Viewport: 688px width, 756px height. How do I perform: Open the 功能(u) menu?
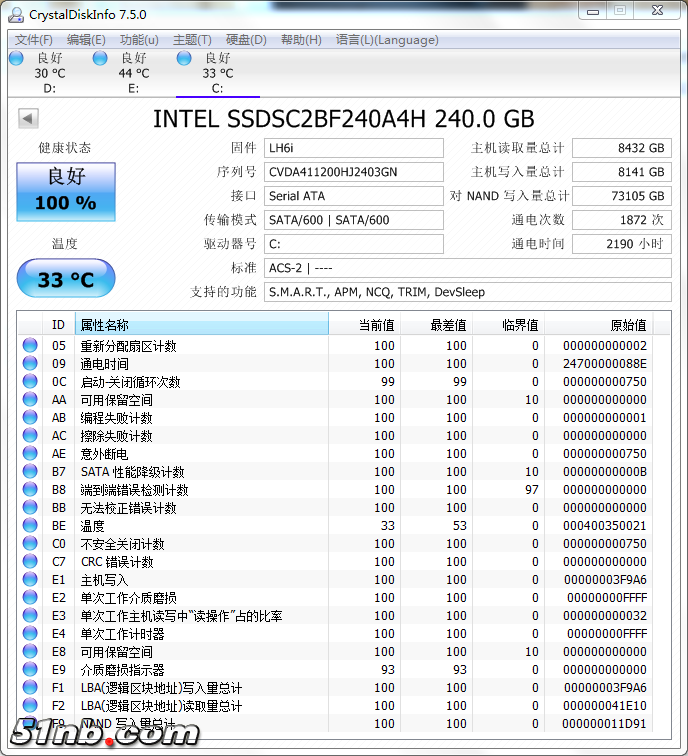click(139, 40)
